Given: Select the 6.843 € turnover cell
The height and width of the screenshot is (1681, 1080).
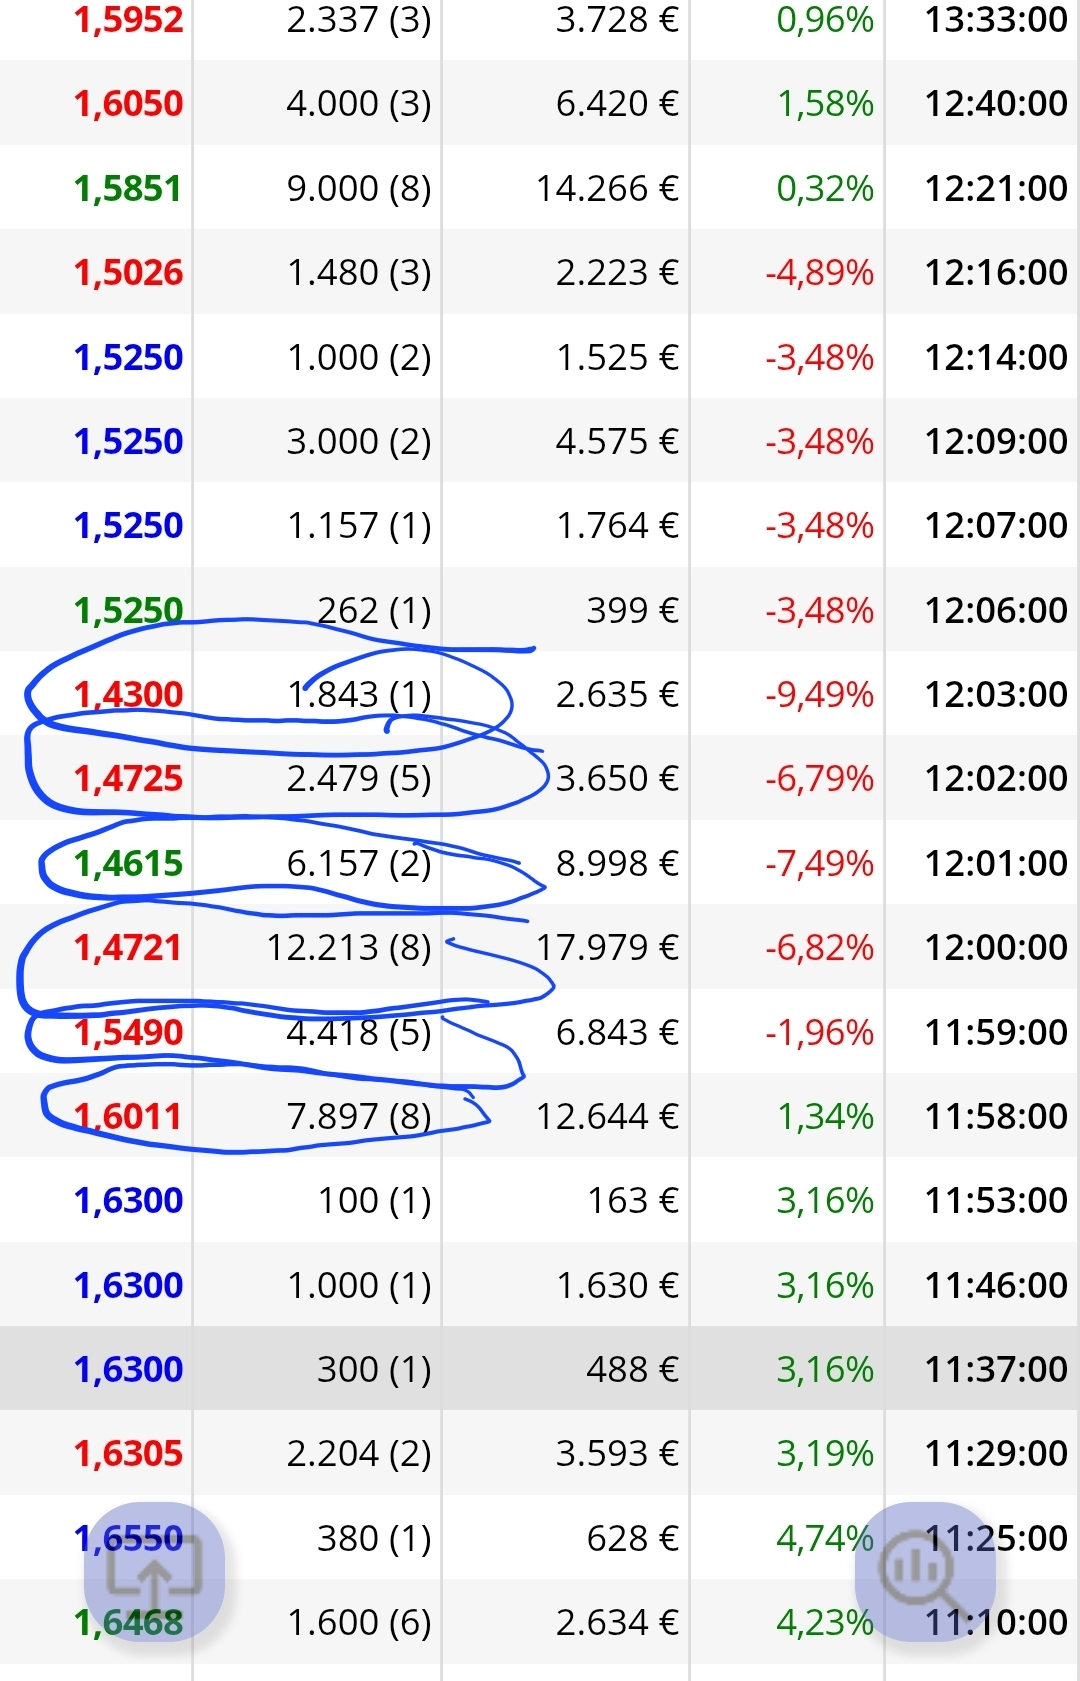Looking at the screenshot, I should [618, 1032].
